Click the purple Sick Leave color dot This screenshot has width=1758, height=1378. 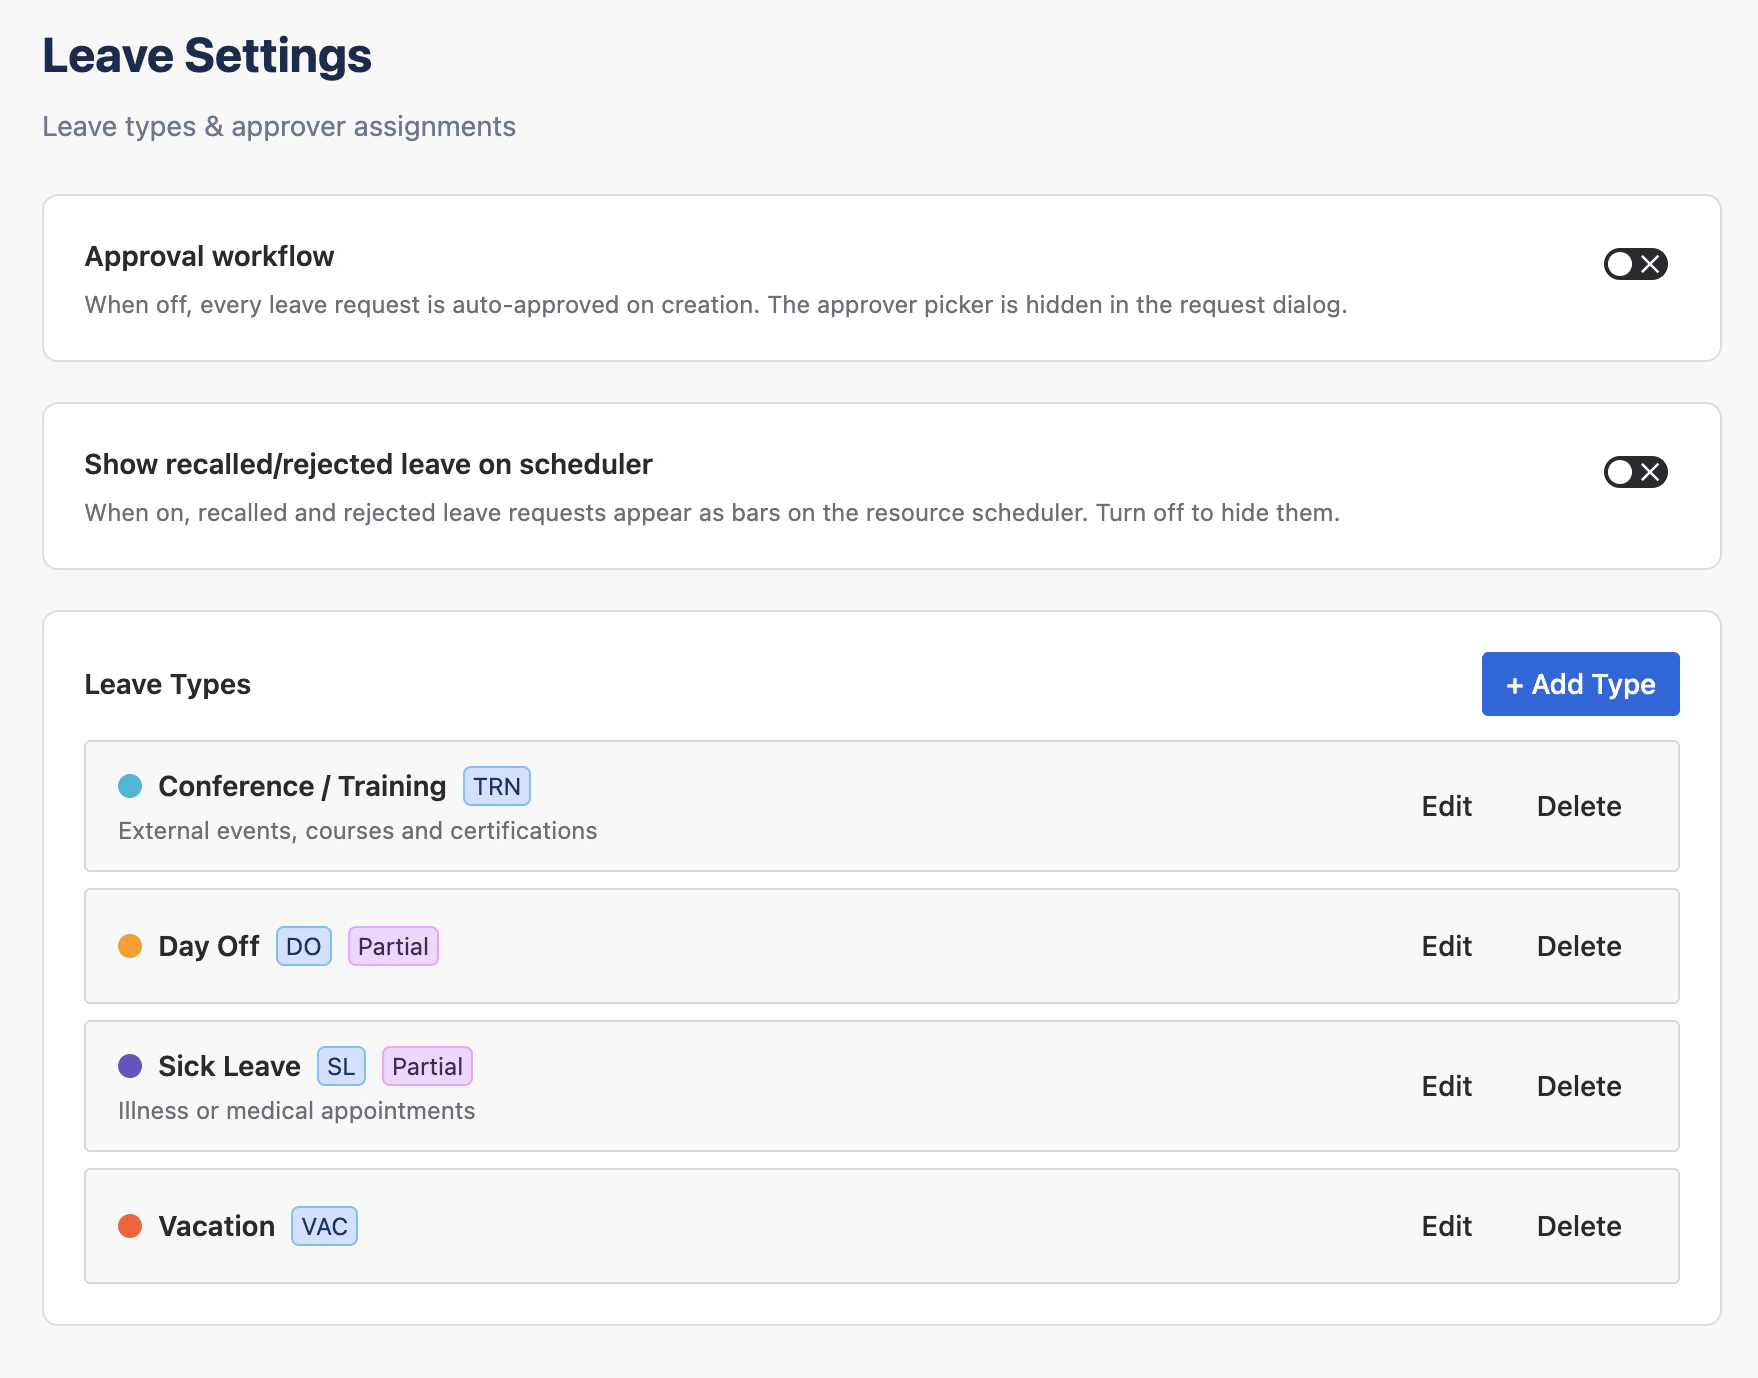130,1066
